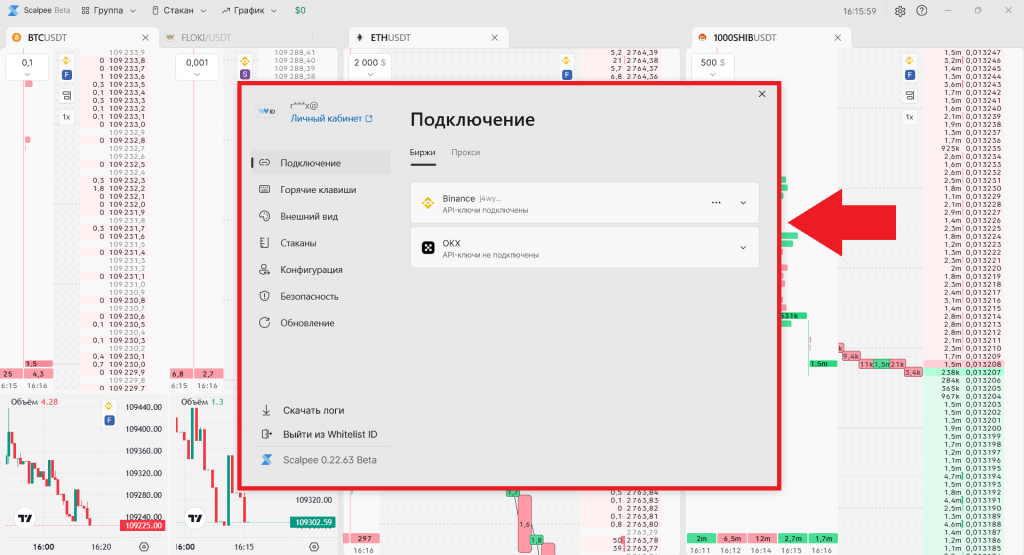Click Скачать логи button

[x=313, y=410]
